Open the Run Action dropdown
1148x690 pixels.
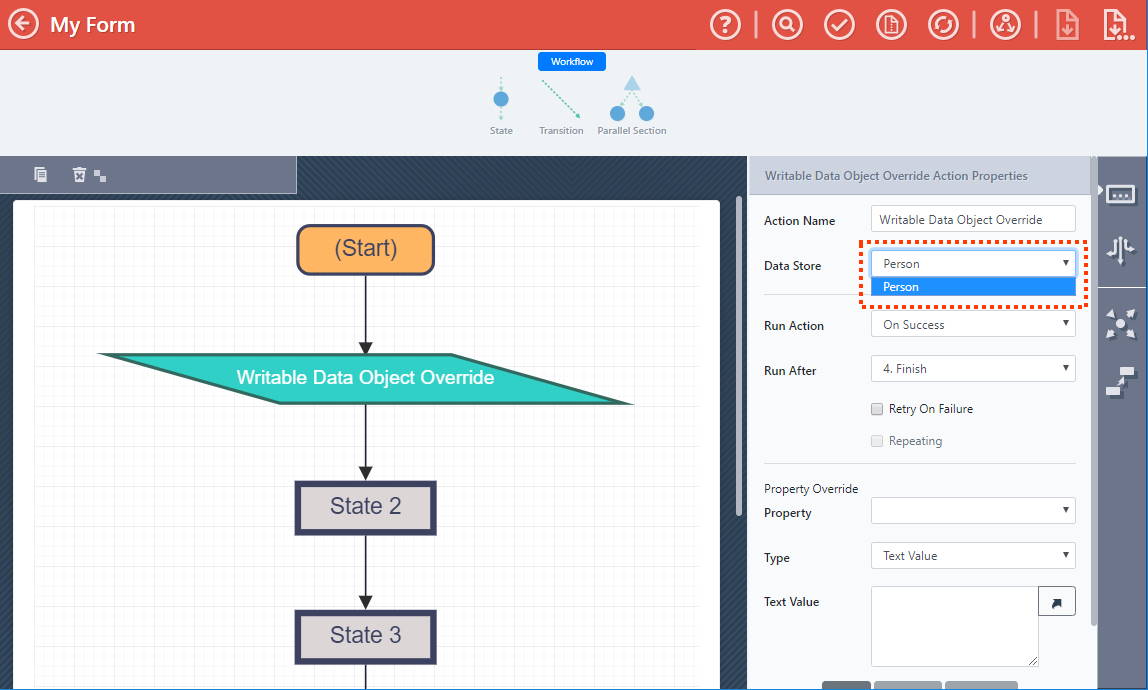coord(973,324)
